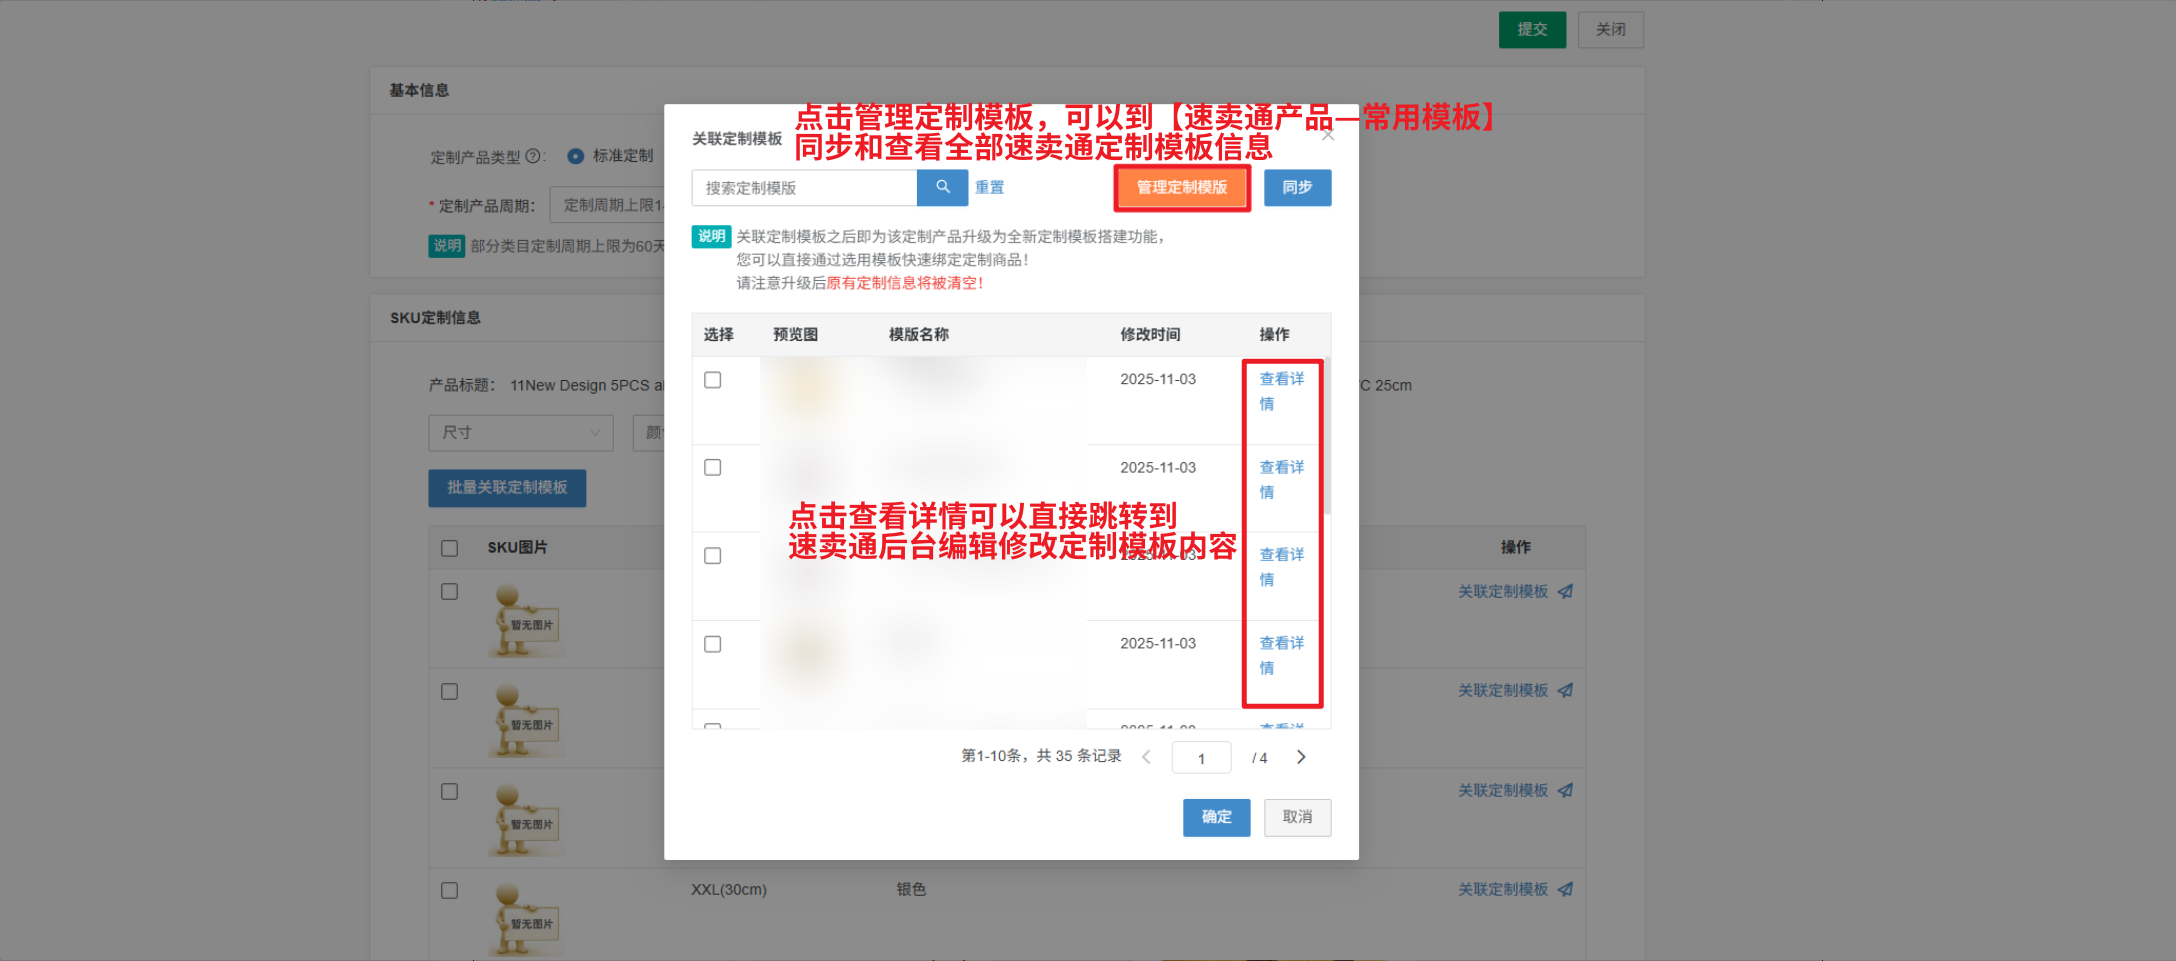Screen dimensions: 2176x961
Task: Click 关联定制模板 link in the first SKU row
Action: coord(1502,591)
